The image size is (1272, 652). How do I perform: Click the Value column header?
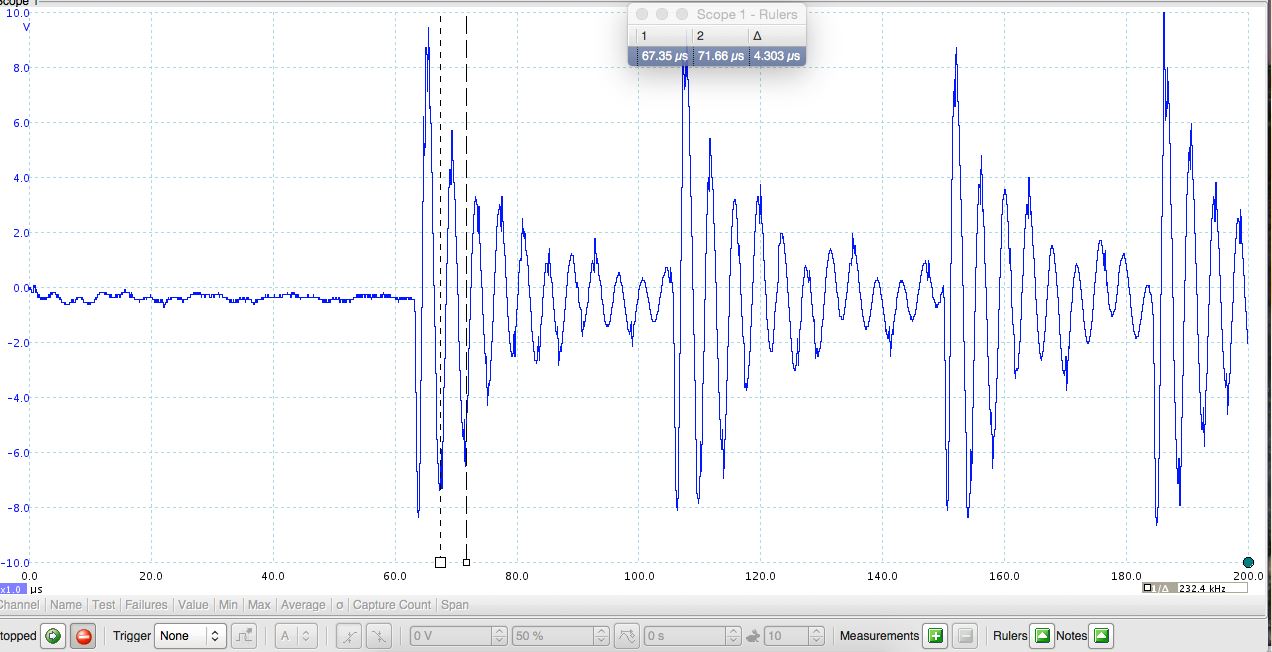pos(193,605)
